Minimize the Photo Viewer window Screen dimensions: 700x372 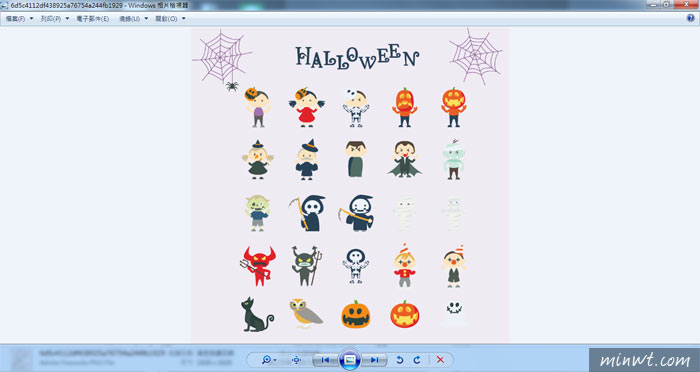coord(654,4)
